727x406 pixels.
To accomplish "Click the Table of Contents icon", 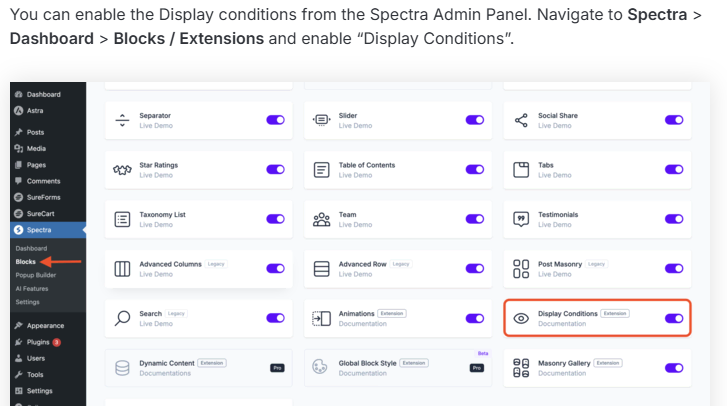I will point(322,169).
